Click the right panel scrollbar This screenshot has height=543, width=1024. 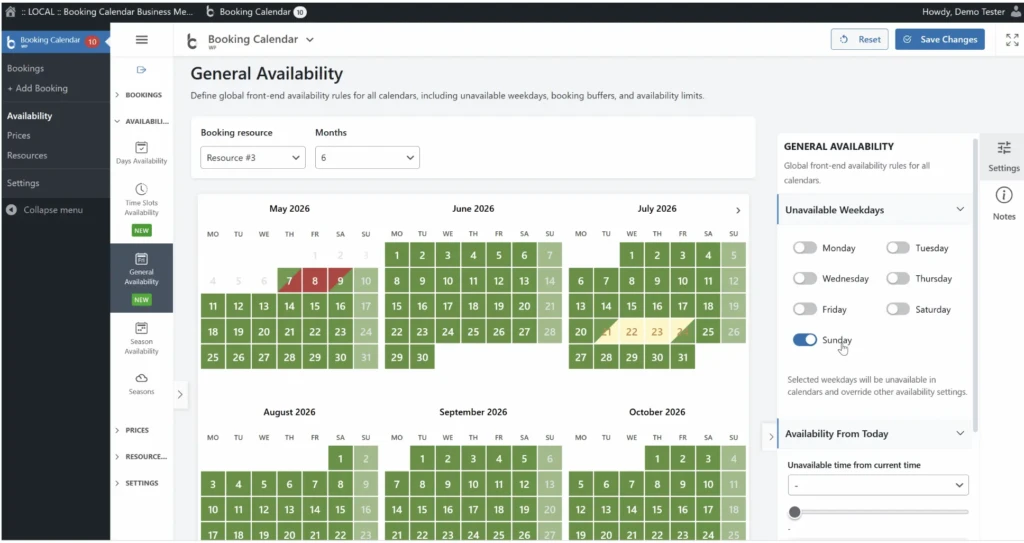(975, 284)
